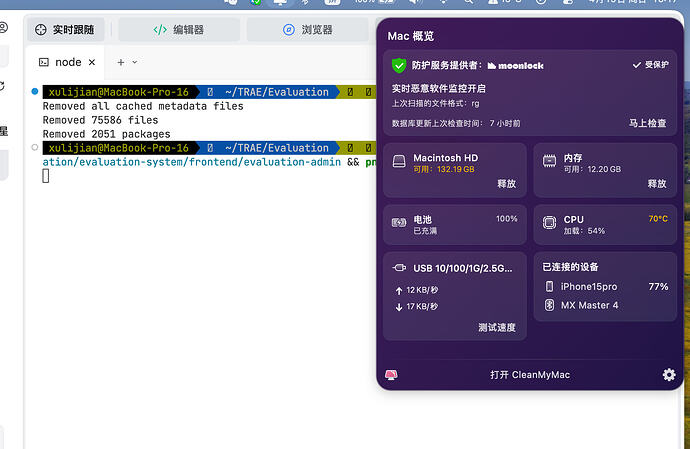This screenshot has width=690, height=449.
Task: Click the CleanMyMac app icon at the panel bottom
Action: [391, 375]
